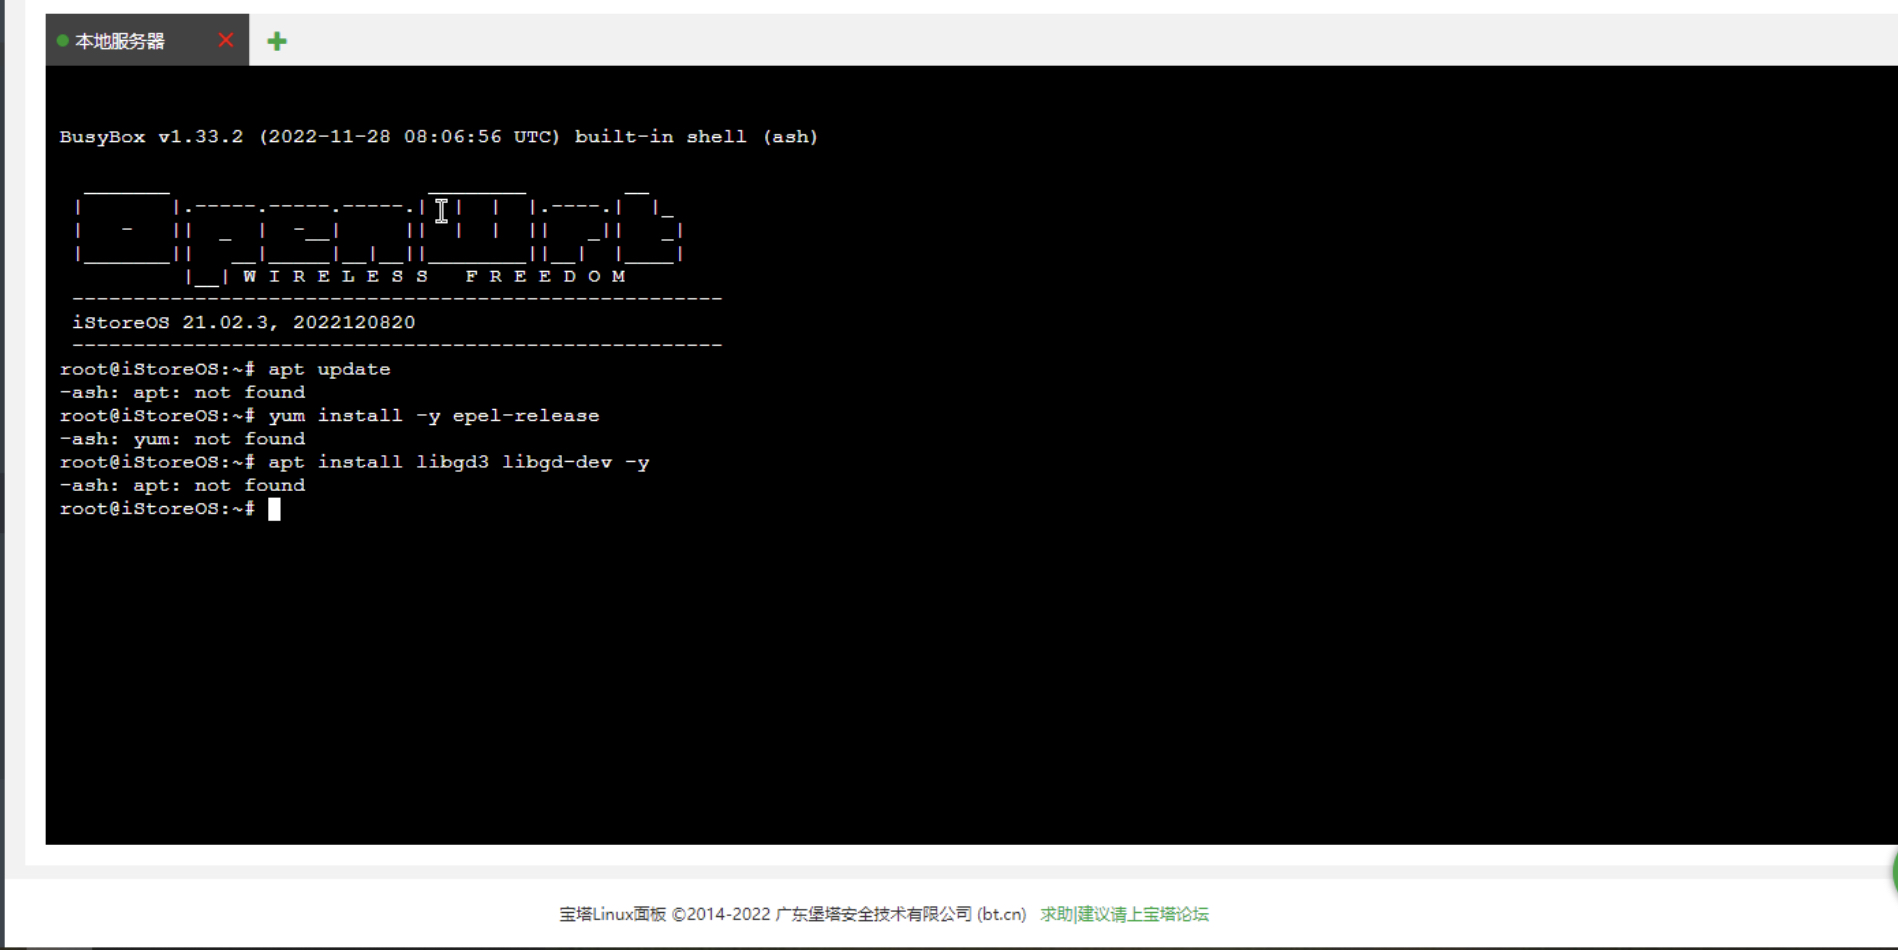Click the 'apt update' command line
Image resolution: width=1898 pixels, height=950 pixels.
point(329,369)
